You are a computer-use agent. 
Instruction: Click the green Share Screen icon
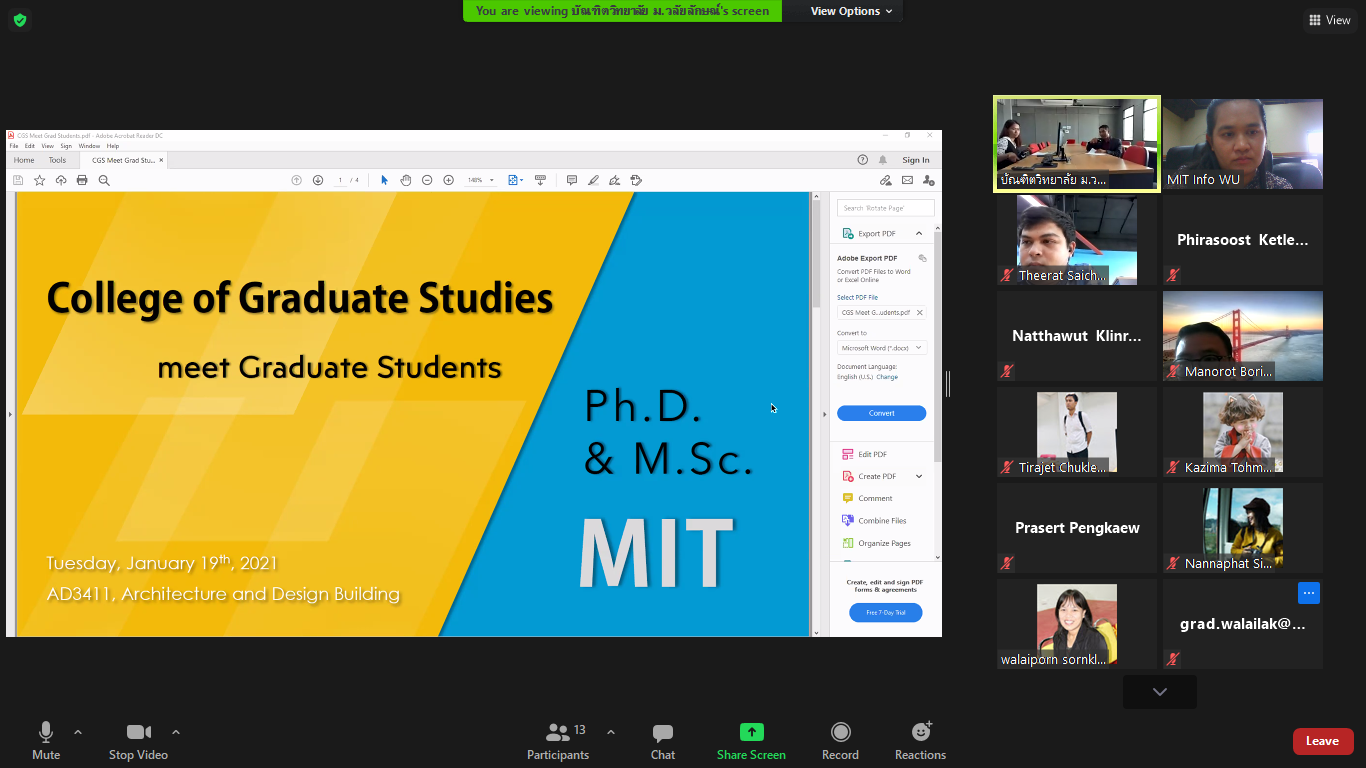pos(751,732)
